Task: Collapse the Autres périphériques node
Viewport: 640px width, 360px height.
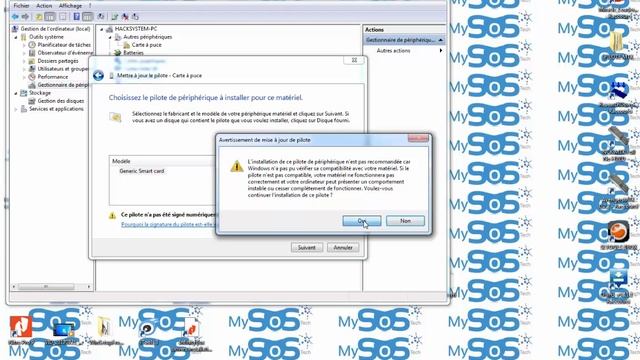Action: [110, 37]
